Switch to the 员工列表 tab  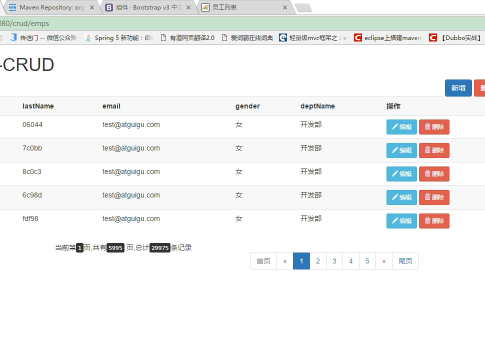(x=245, y=7)
